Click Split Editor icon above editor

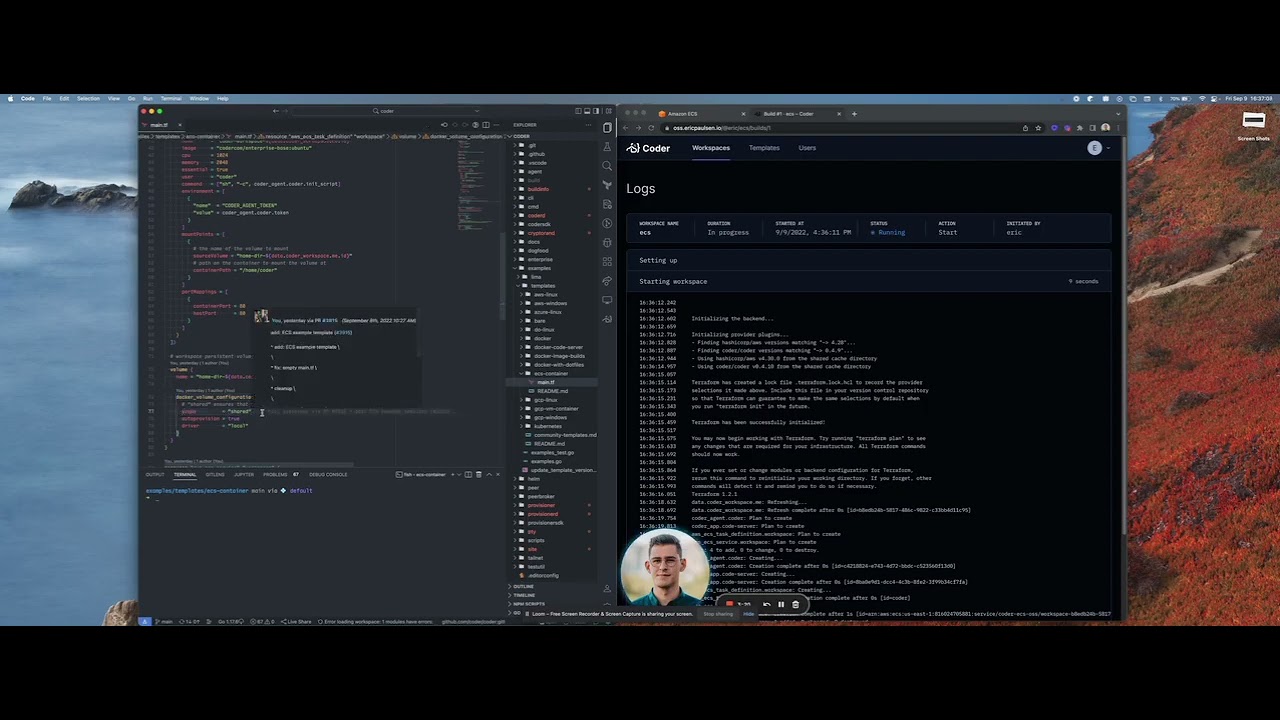tap(485, 125)
